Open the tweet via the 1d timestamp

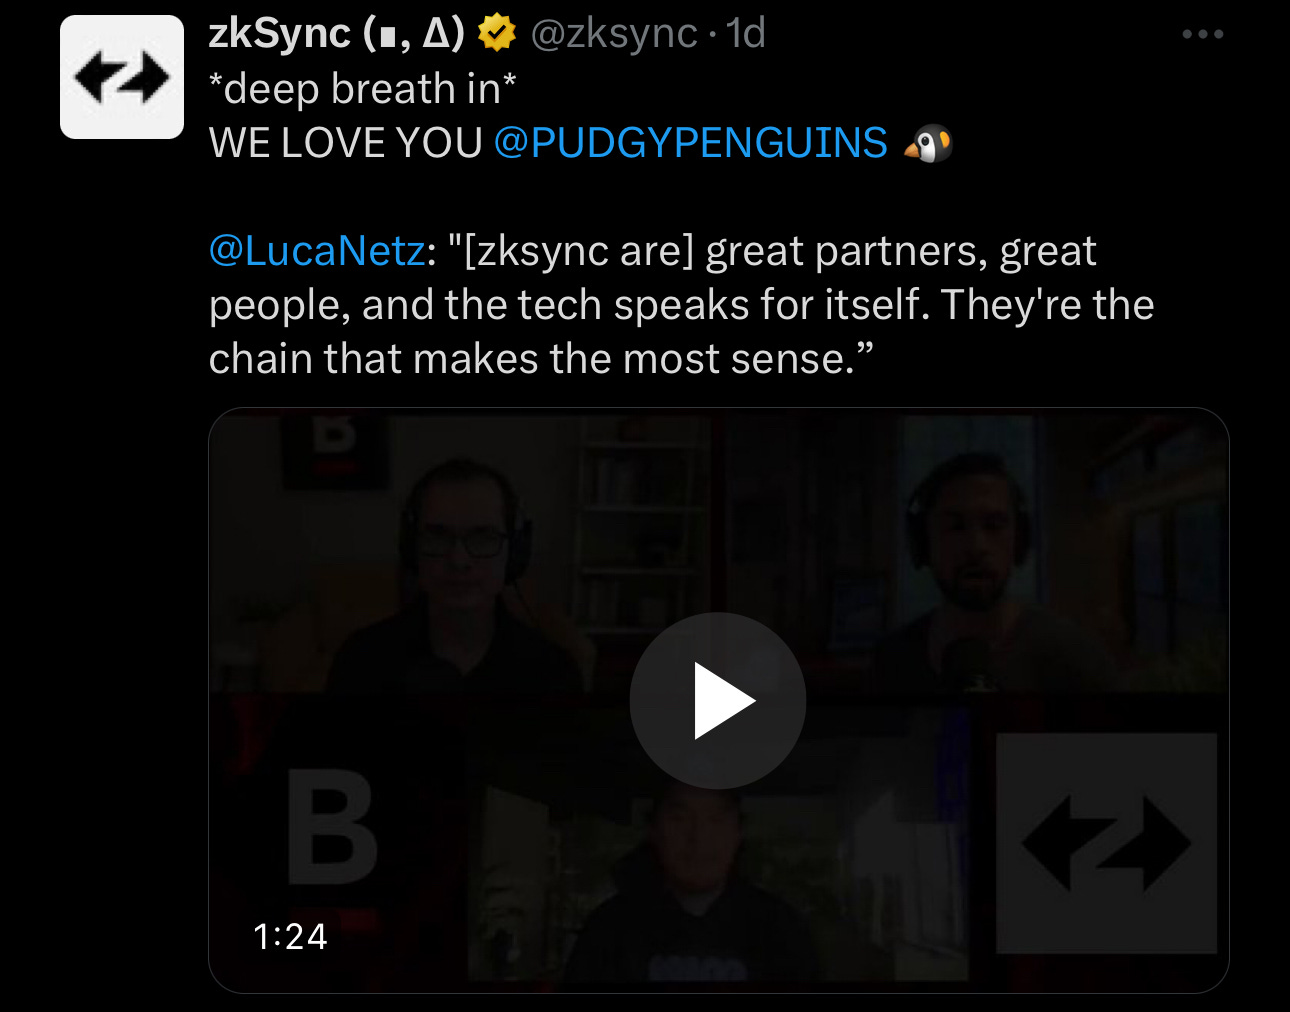pos(746,34)
